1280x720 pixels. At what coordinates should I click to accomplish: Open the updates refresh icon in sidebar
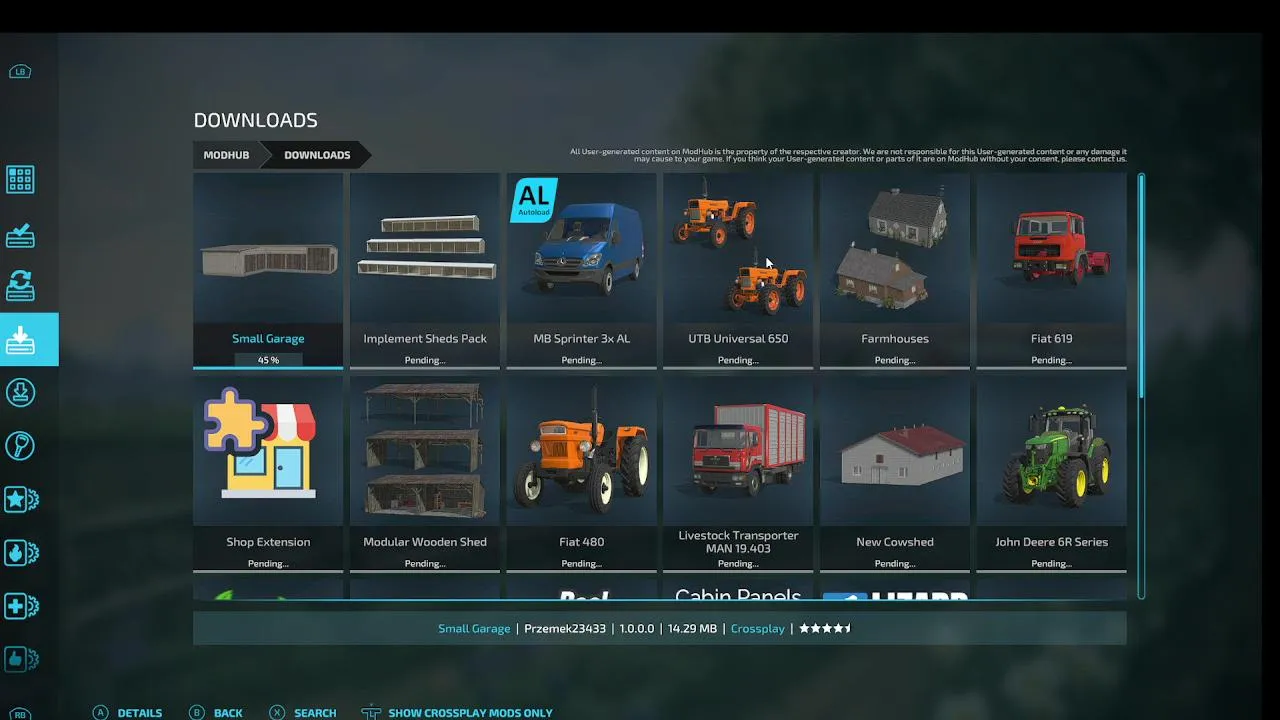click(20, 286)
